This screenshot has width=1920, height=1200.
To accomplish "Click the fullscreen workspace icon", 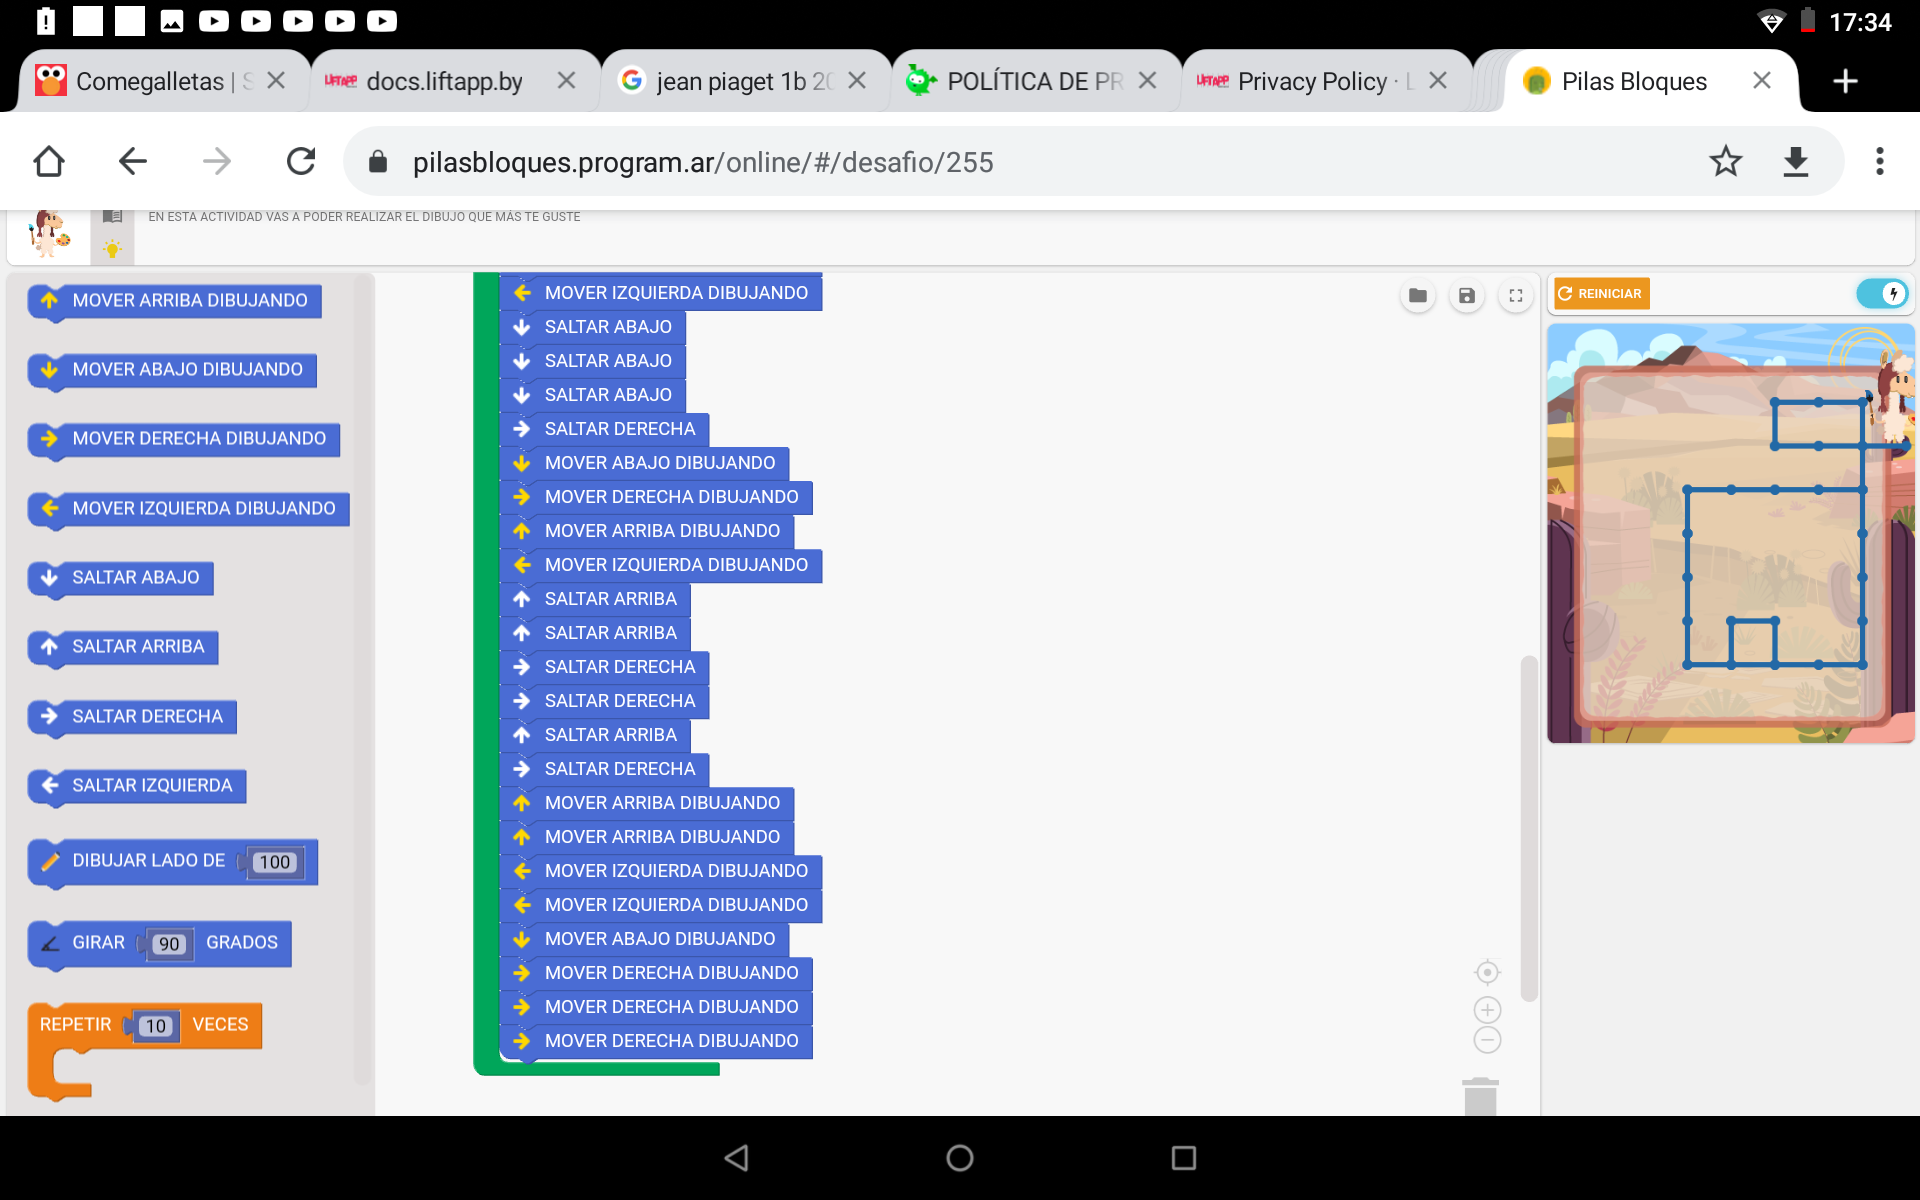I will (1516, 295).
